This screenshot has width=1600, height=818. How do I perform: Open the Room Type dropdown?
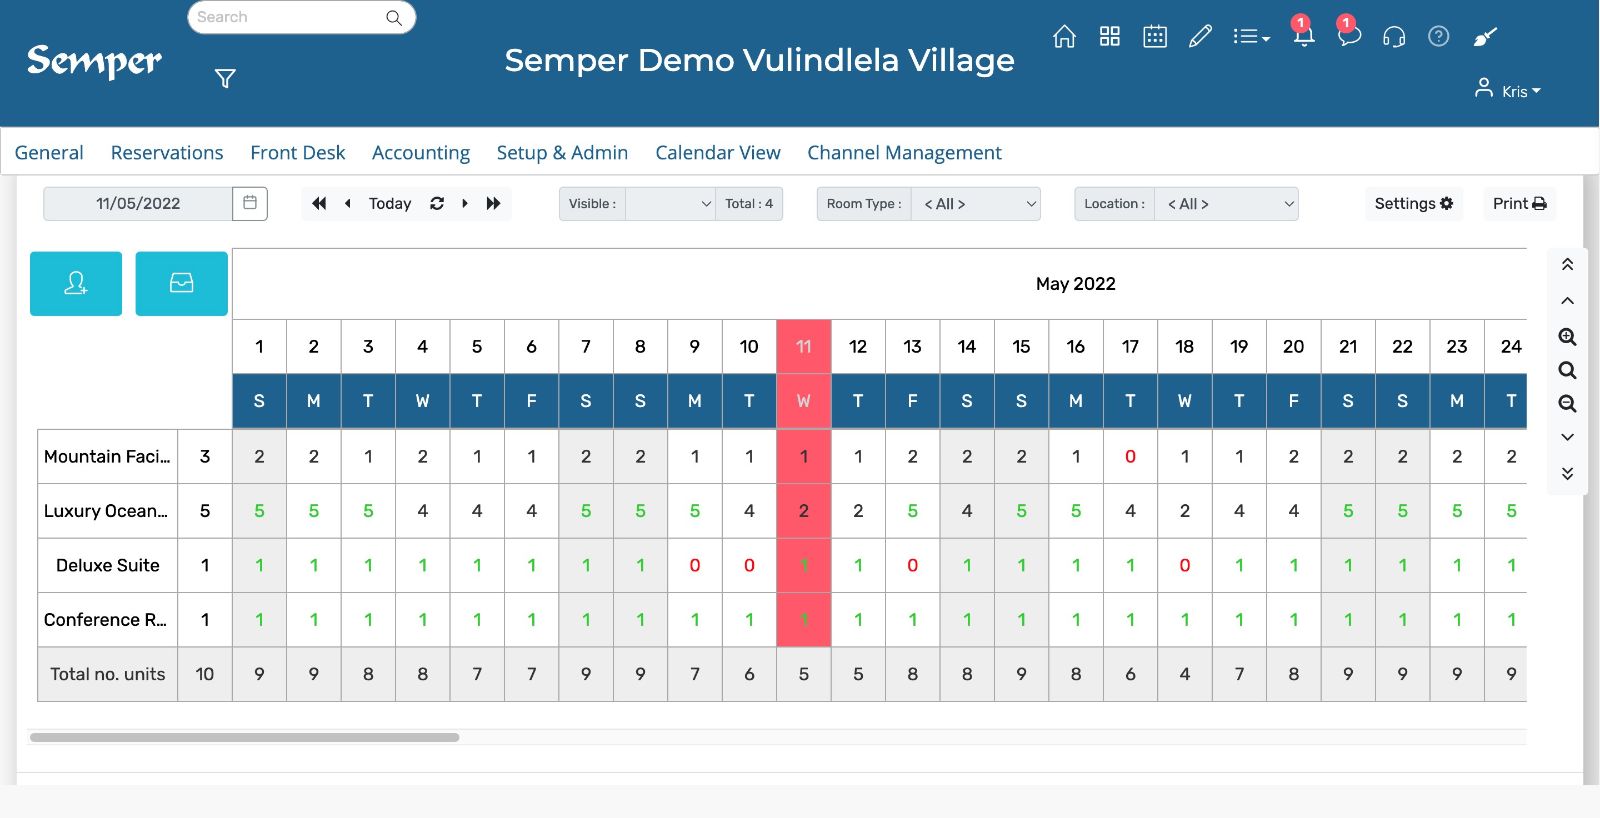[x=976, y=204]
